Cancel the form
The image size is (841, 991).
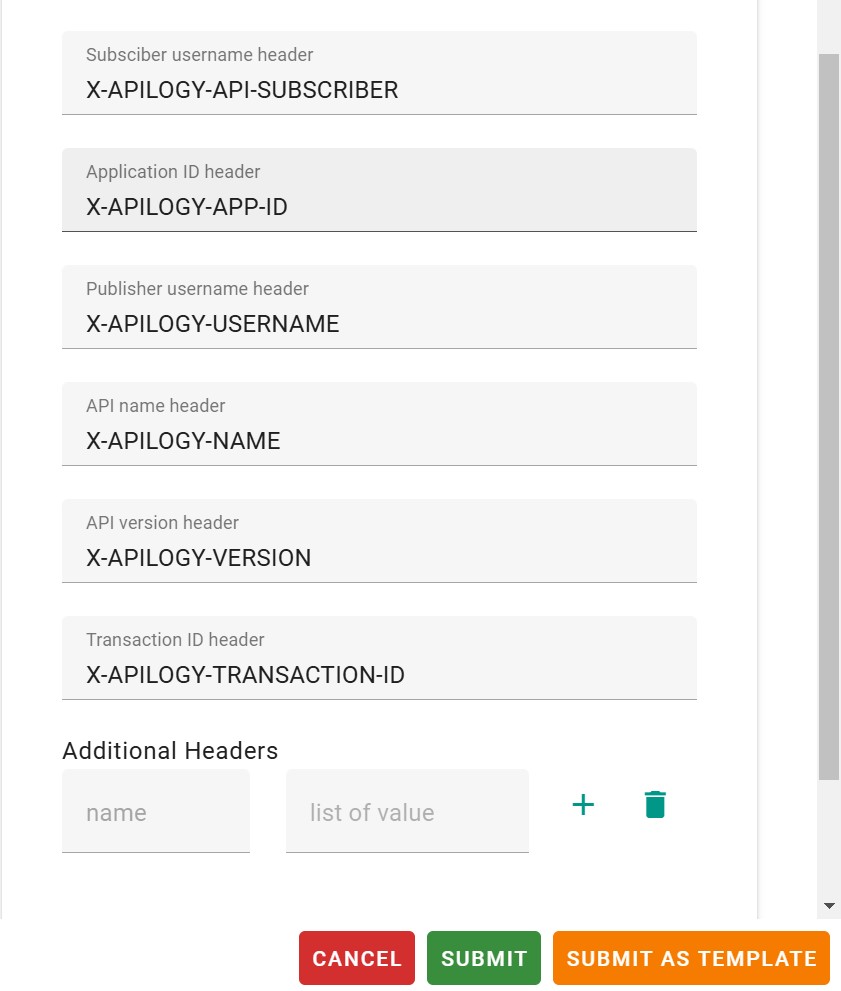tap(357, 958)
